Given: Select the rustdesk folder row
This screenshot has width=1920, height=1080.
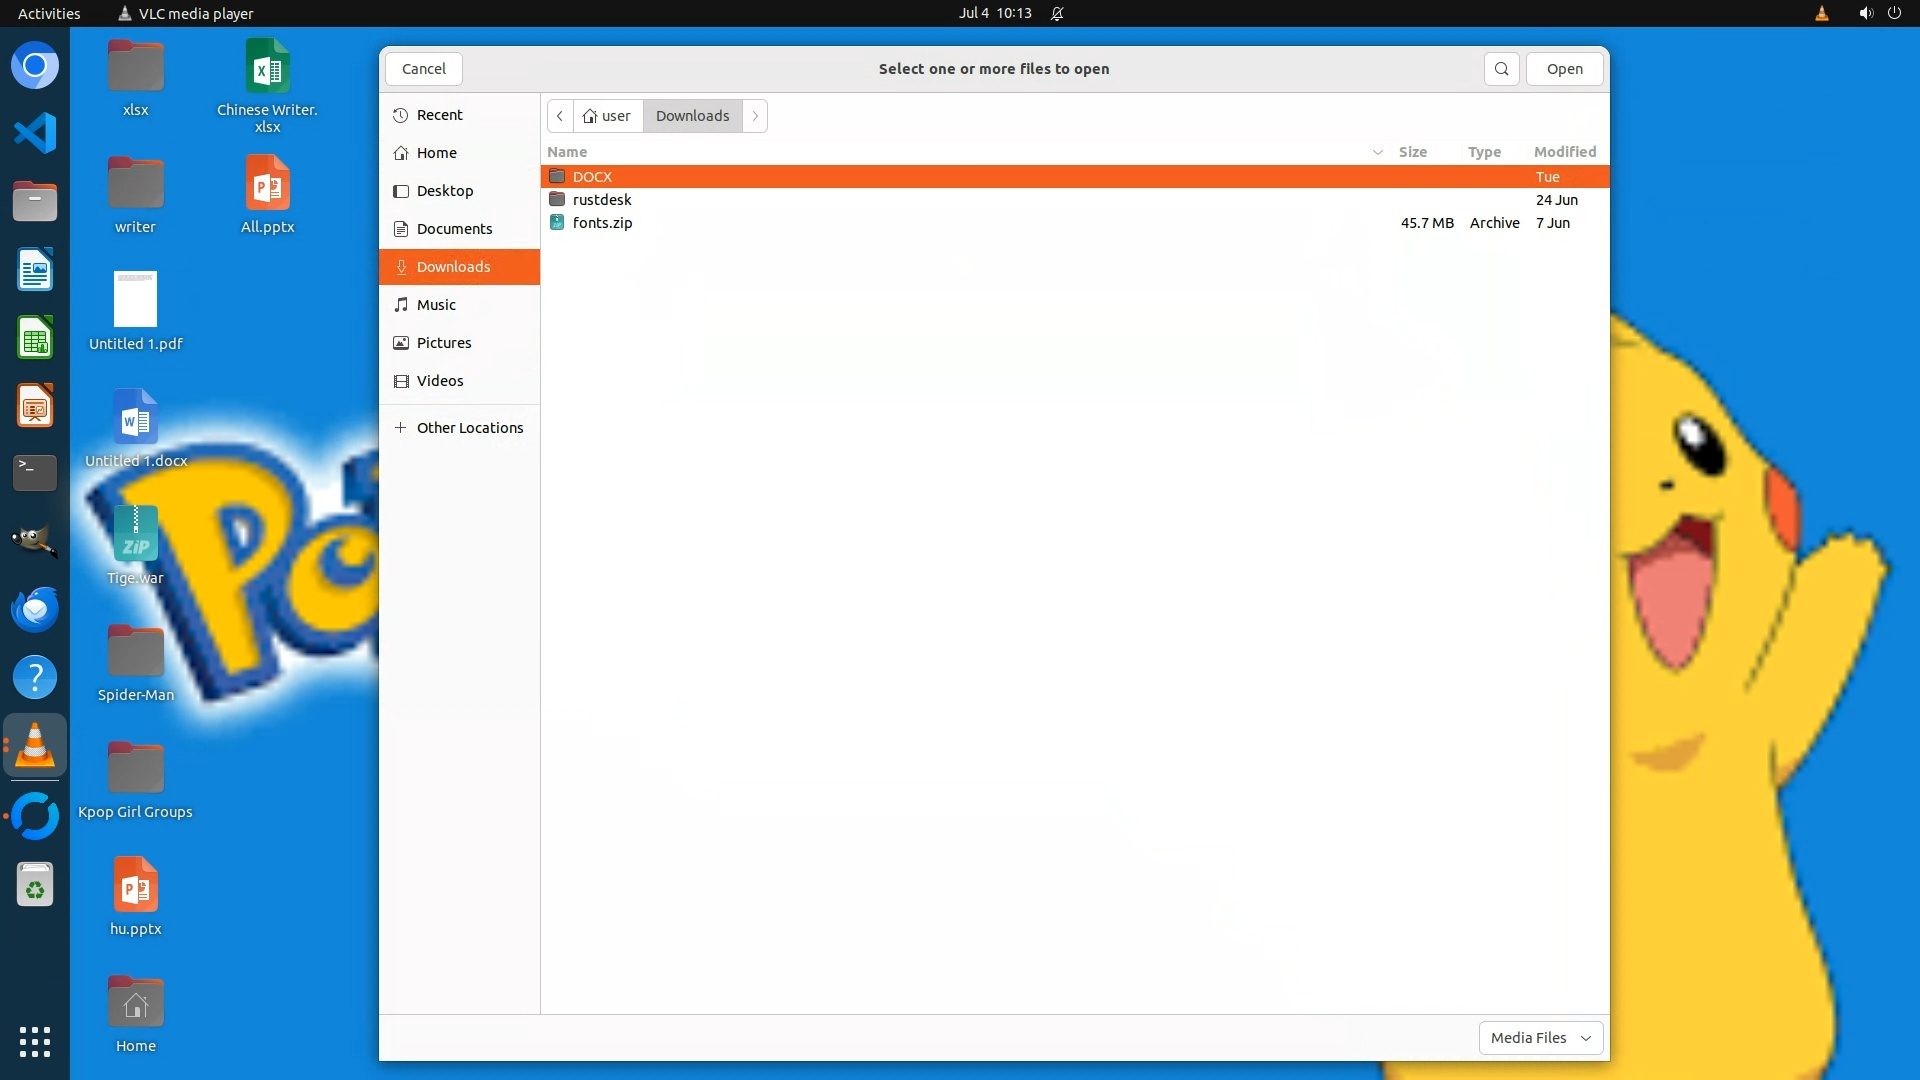Looking at the screenshot, I should point(602,200).
